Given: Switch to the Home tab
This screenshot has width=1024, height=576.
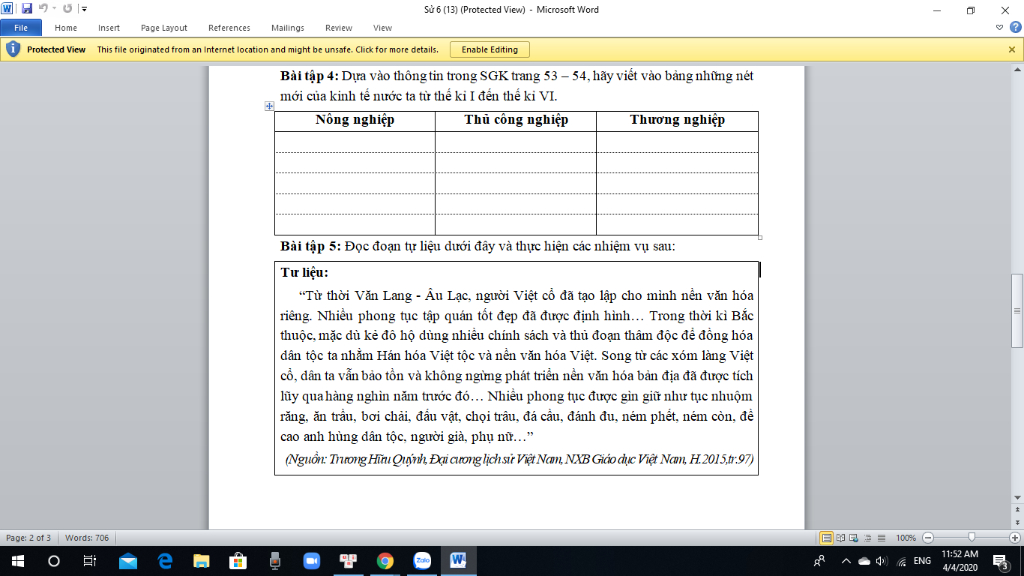Looking at the screenshot, I should [x=66, y=28].
